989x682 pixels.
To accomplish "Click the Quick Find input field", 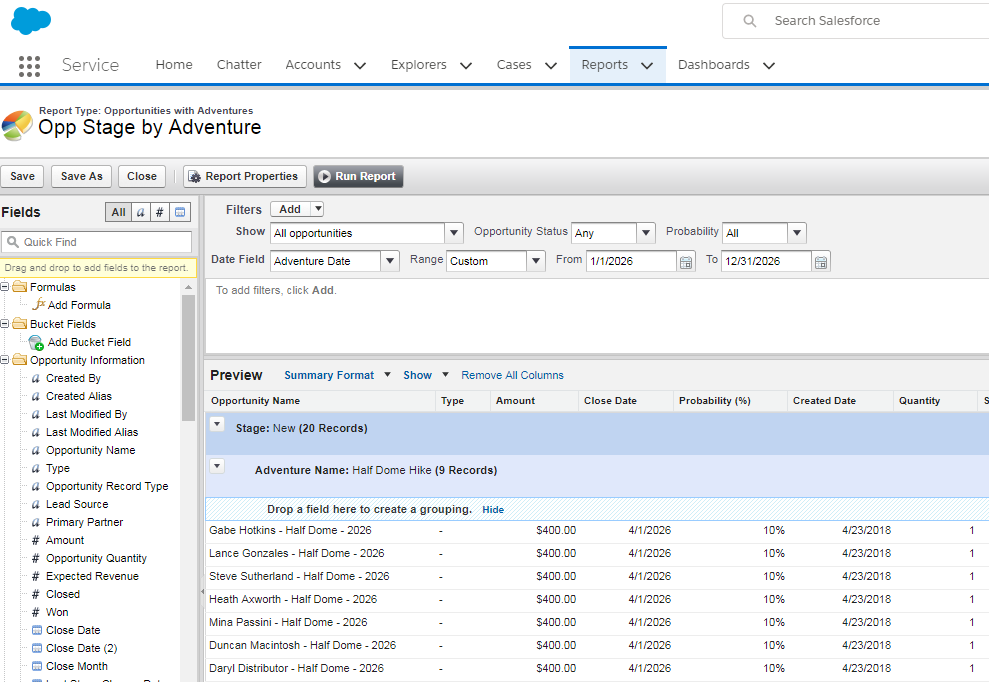I will (x=104, y=242).
